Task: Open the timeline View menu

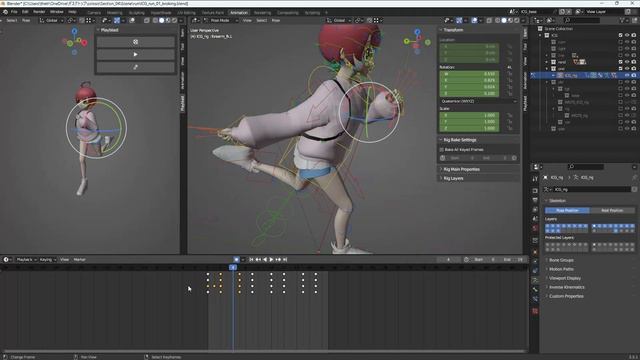Action: tap(64, 260)
